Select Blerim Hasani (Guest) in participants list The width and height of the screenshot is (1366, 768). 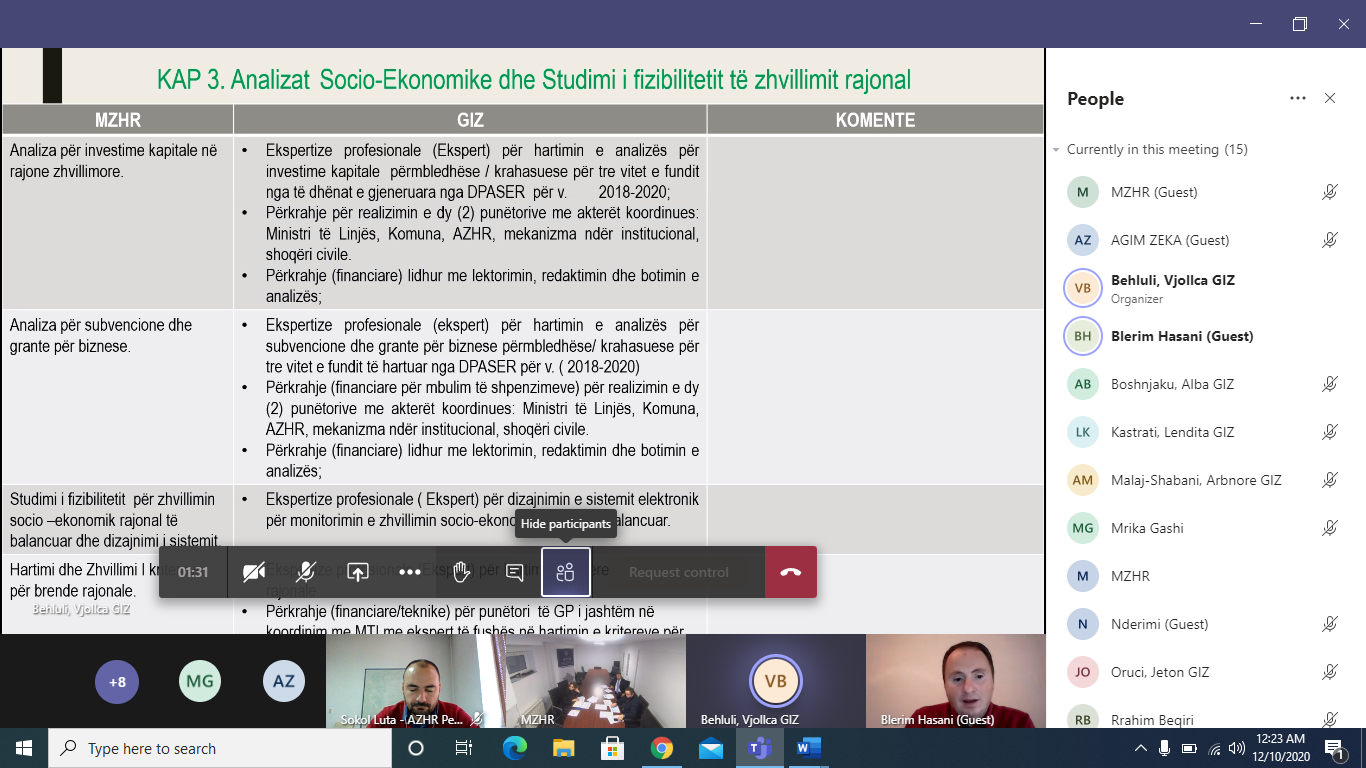(x=1180, y=336)
